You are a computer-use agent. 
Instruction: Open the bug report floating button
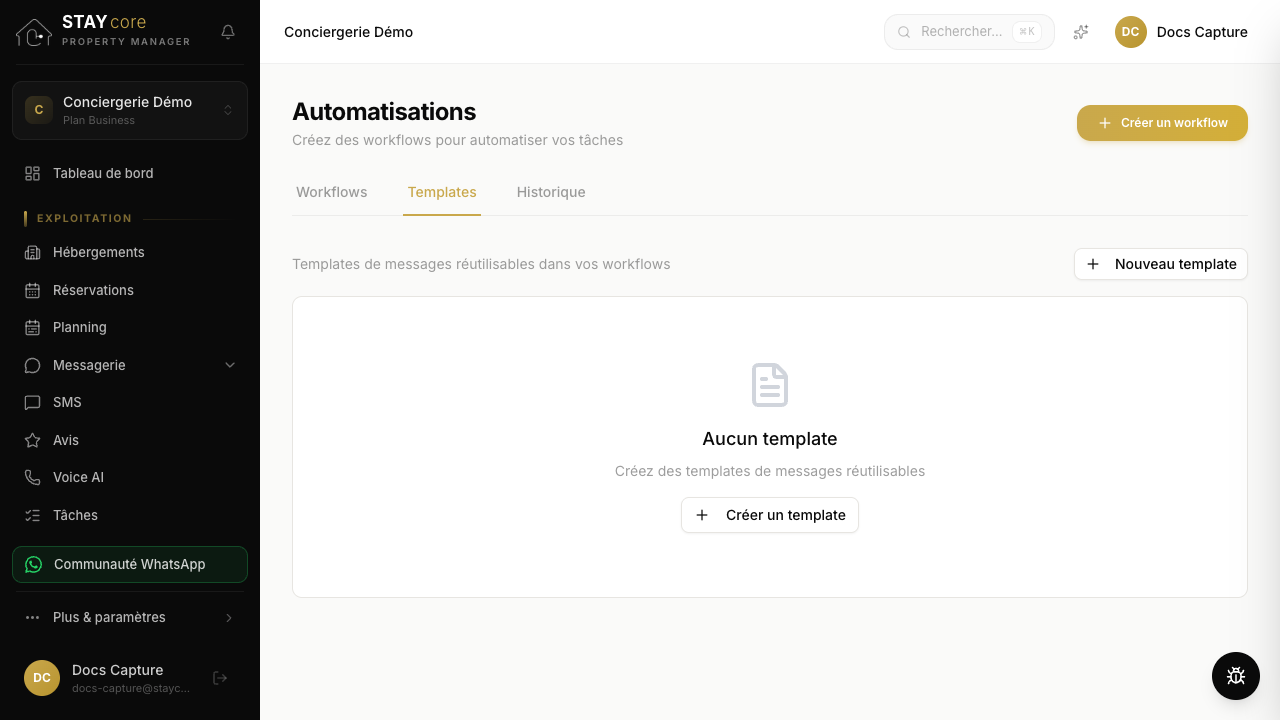[1236, 676]
